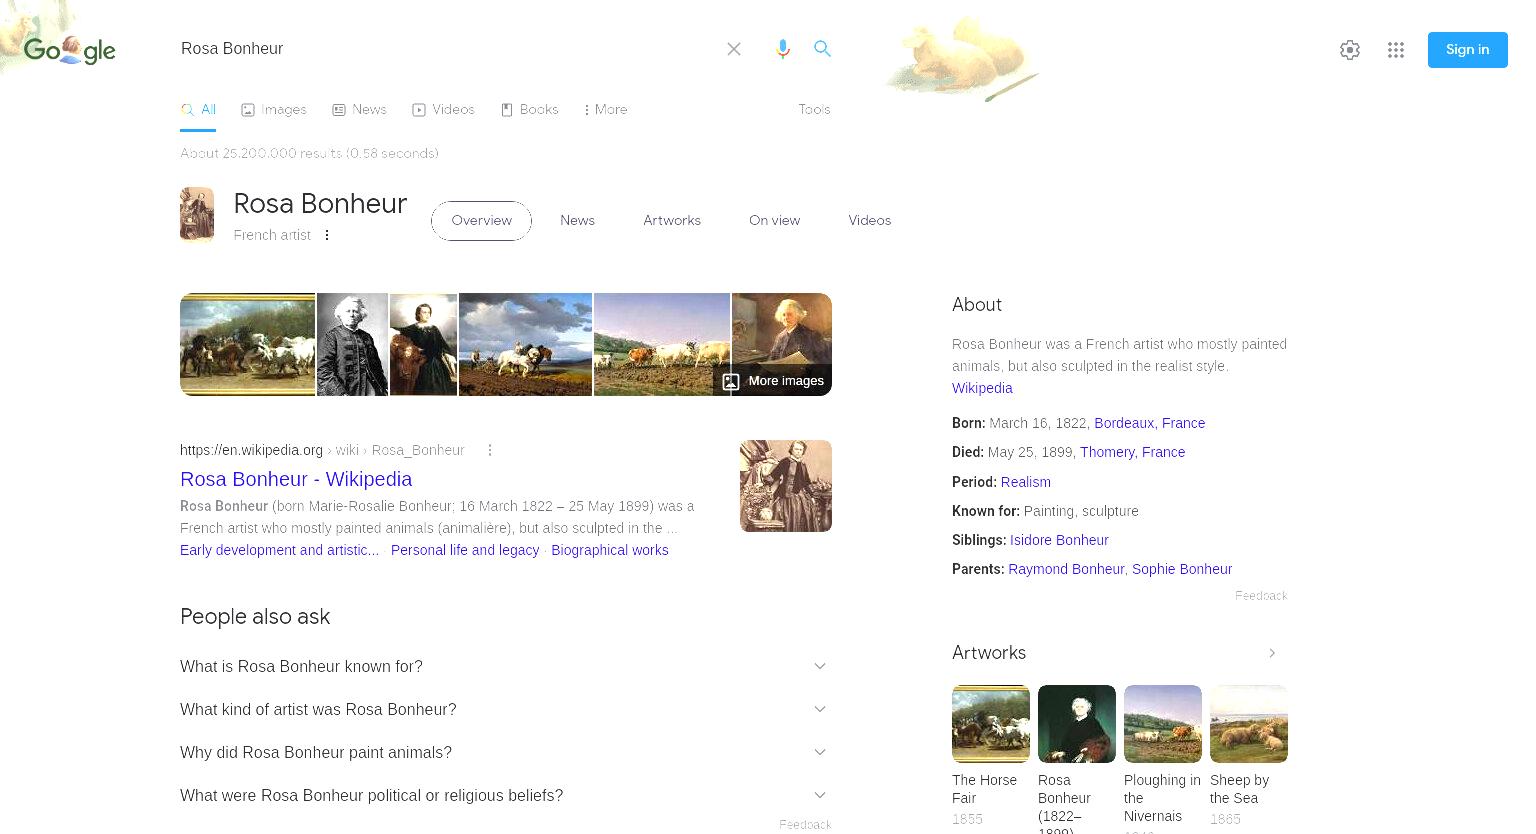1536x834 pixels.
Task: Select the All results tab
Action: [x=198, y=110]
